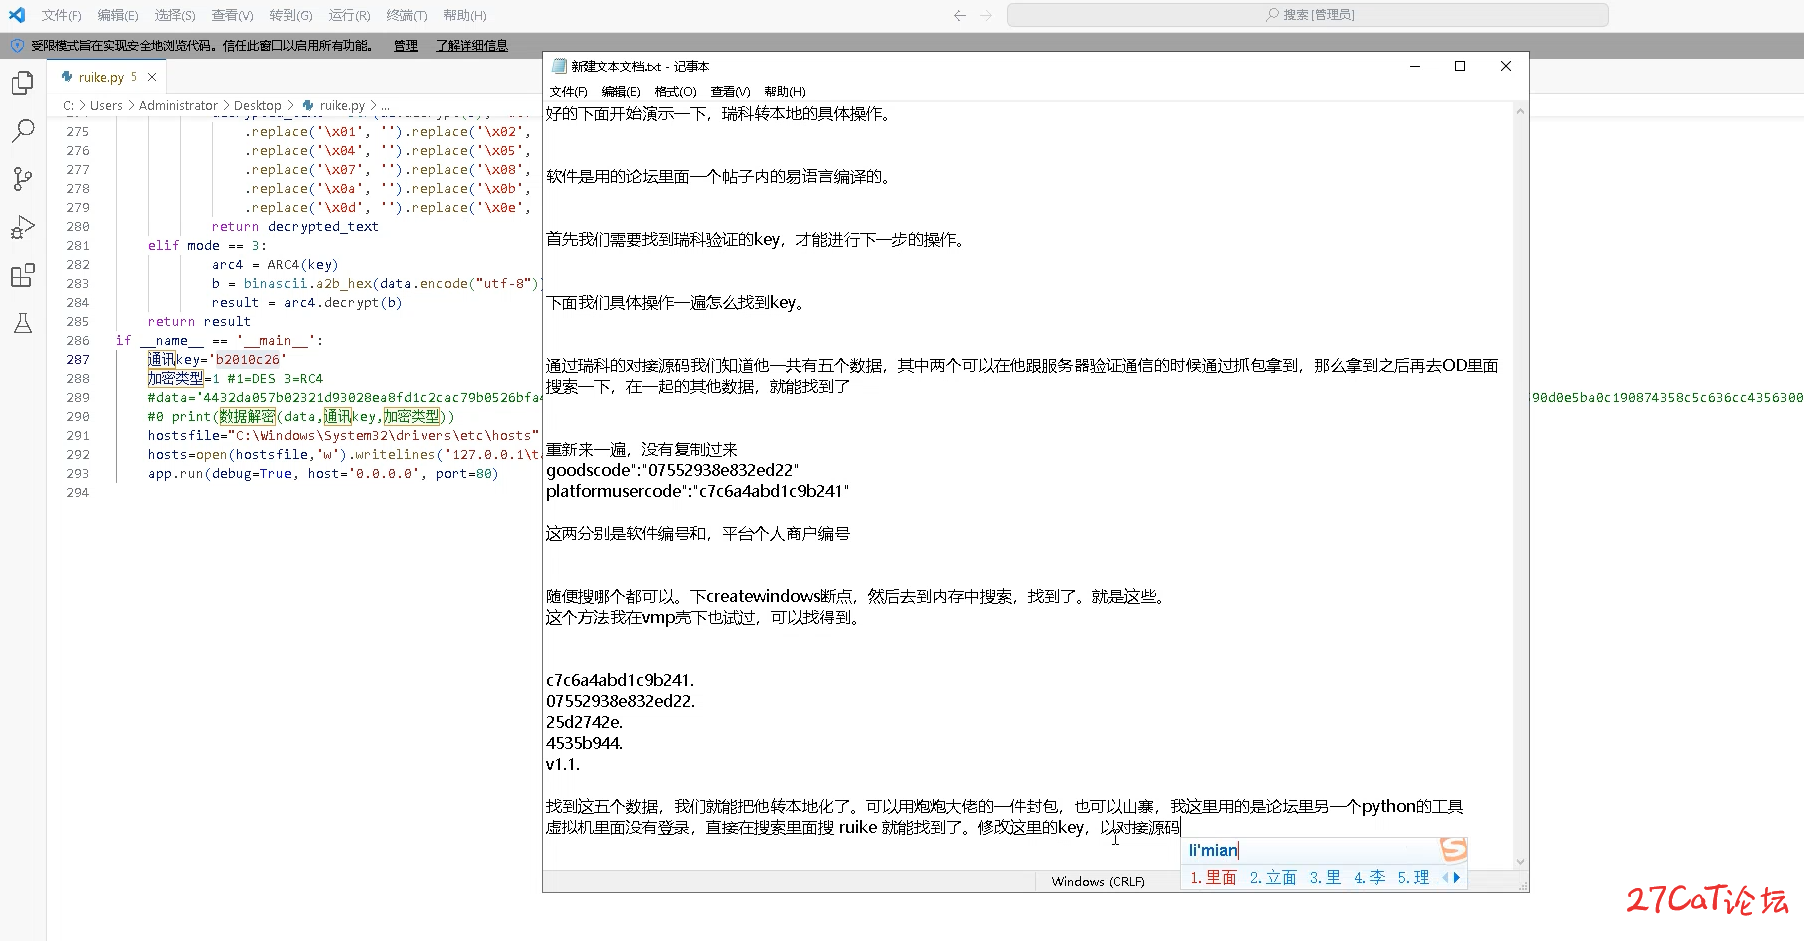Open Notepad 编辑(E) menu
This screenshot has height=941, width=1804.
click(621, 91)
